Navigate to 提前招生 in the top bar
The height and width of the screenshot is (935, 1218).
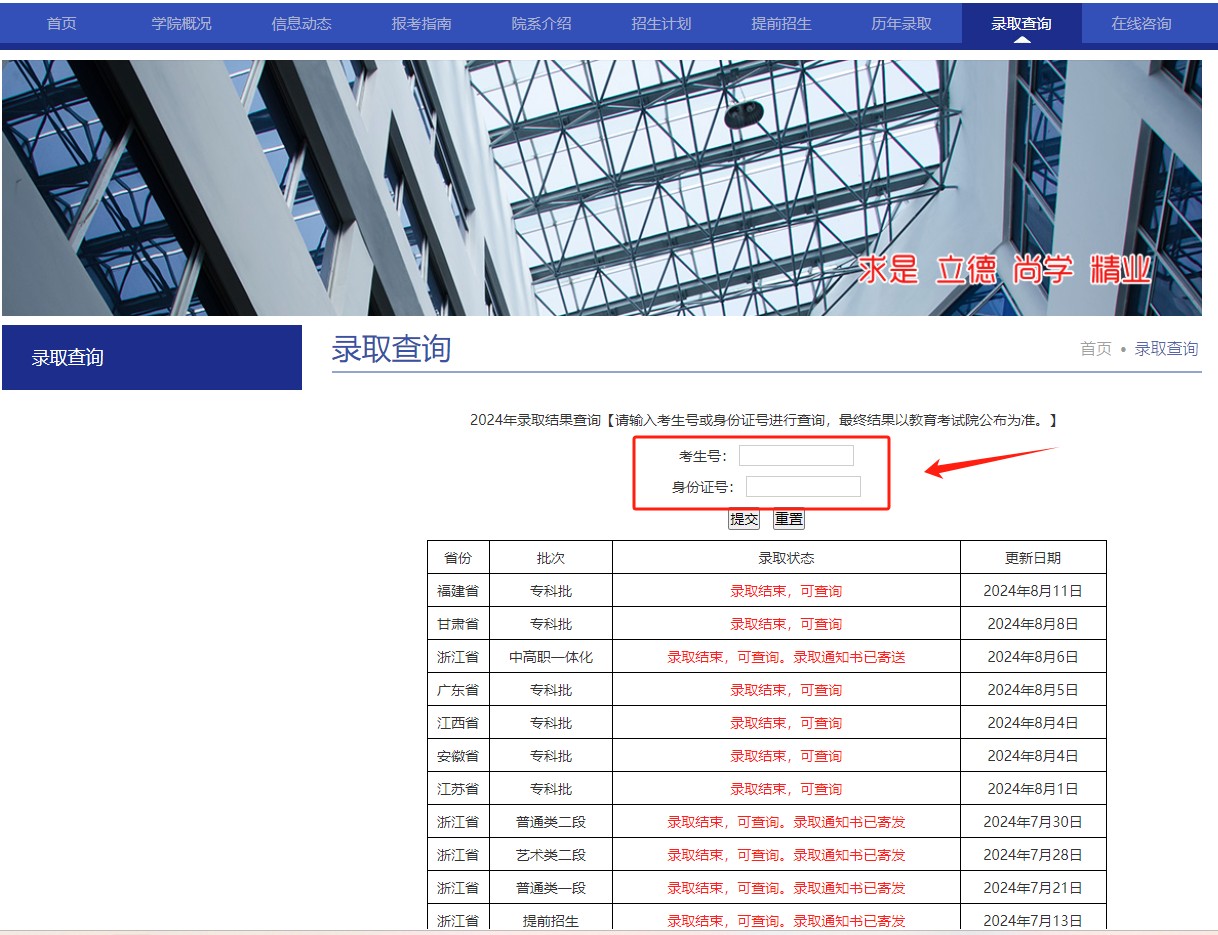pos(781,23)
